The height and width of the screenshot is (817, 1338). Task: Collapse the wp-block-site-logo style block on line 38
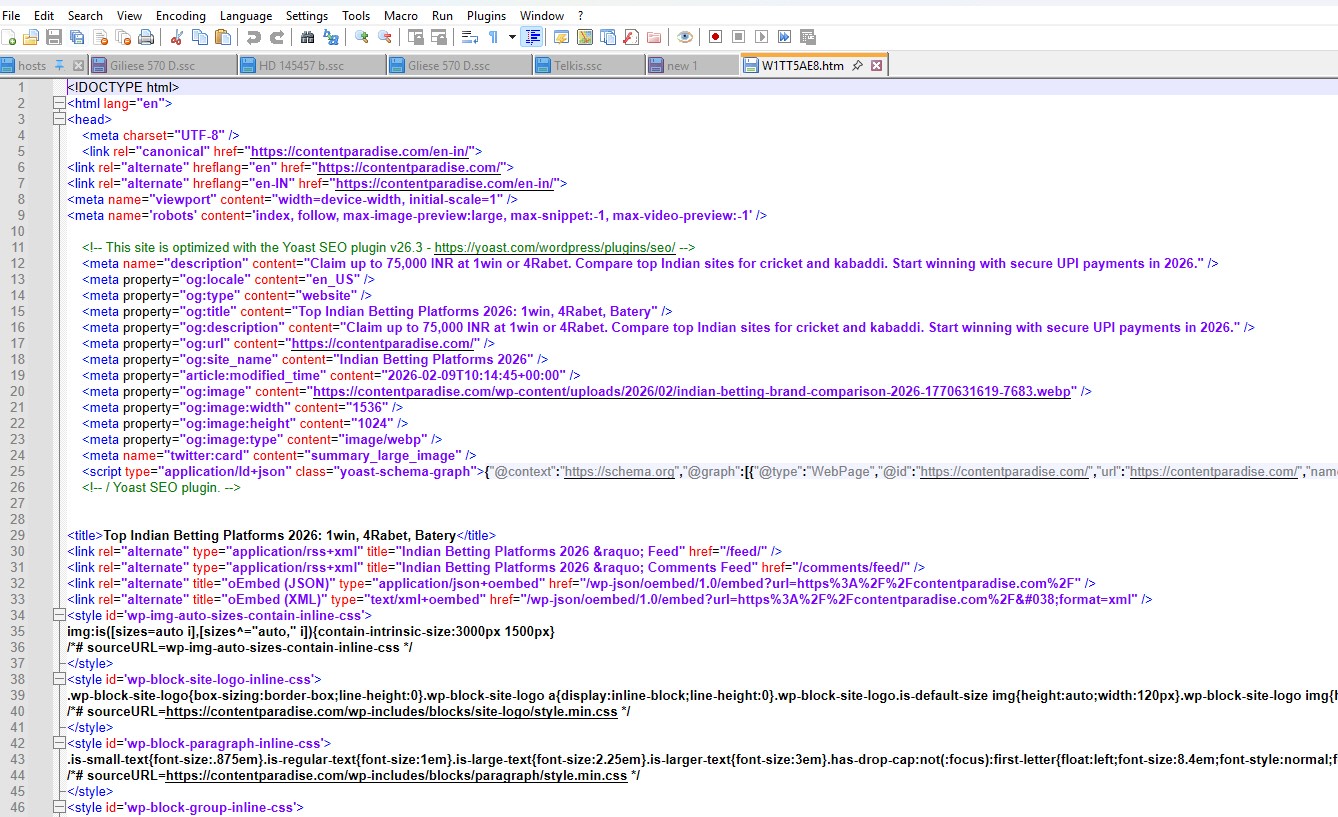coord(58,679)
